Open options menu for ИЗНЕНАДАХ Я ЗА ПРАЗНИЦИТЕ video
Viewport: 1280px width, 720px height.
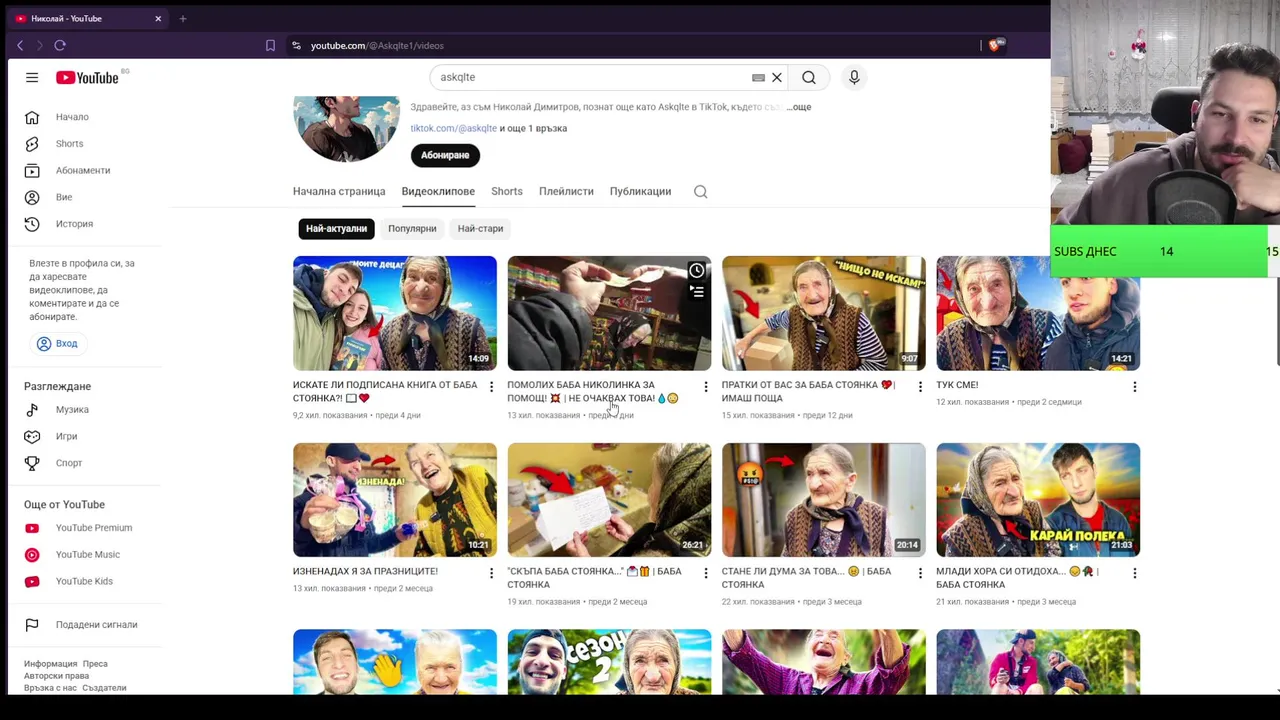491,573
